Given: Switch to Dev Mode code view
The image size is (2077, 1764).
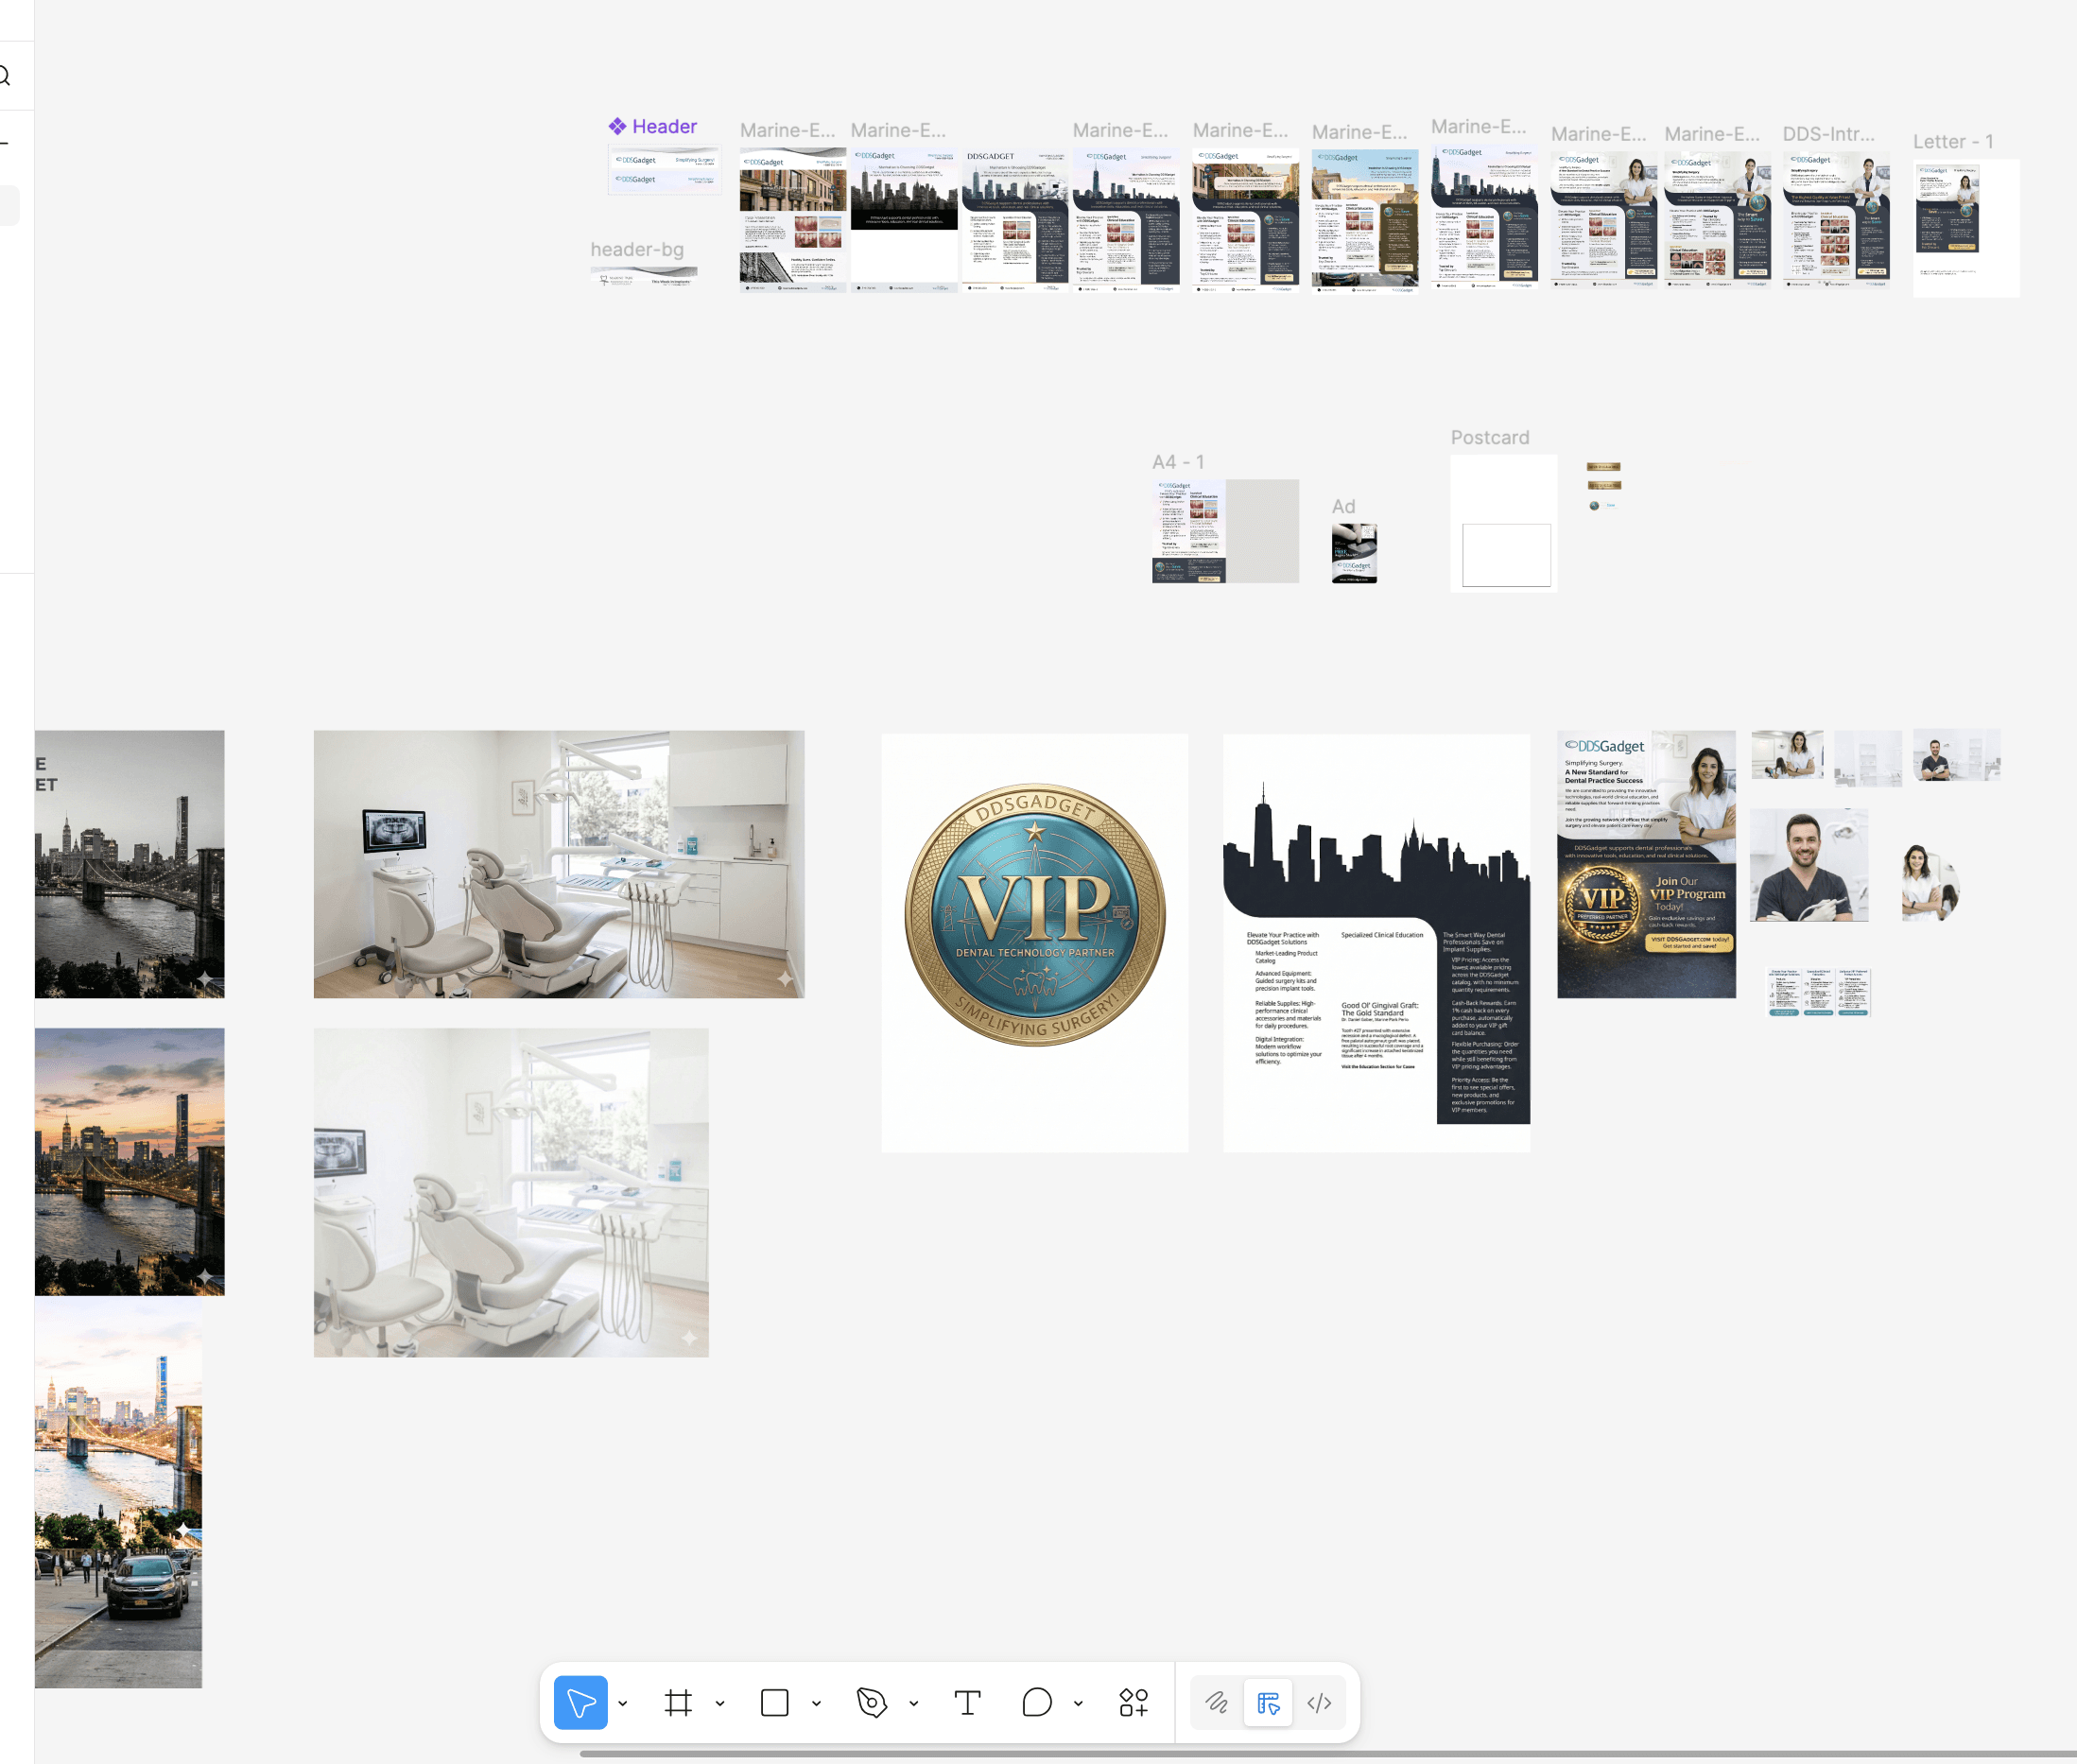Looking at the screenshot, I should tap(1319, 1702).
